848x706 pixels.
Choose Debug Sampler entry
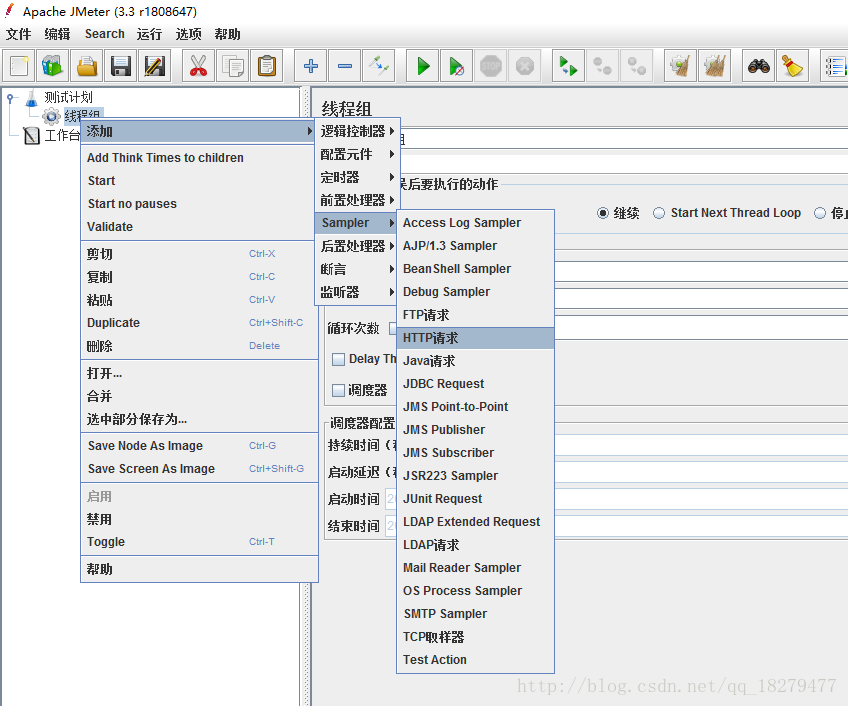pyautogui.click(x=475, y=292)
